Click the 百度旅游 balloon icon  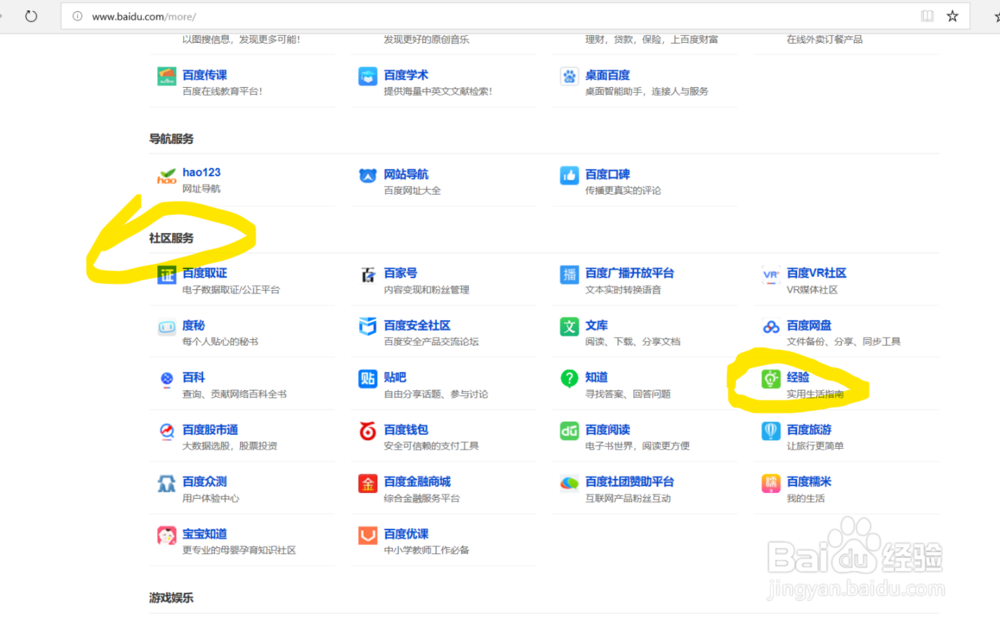pyautogui.click(x=770, y=431)
